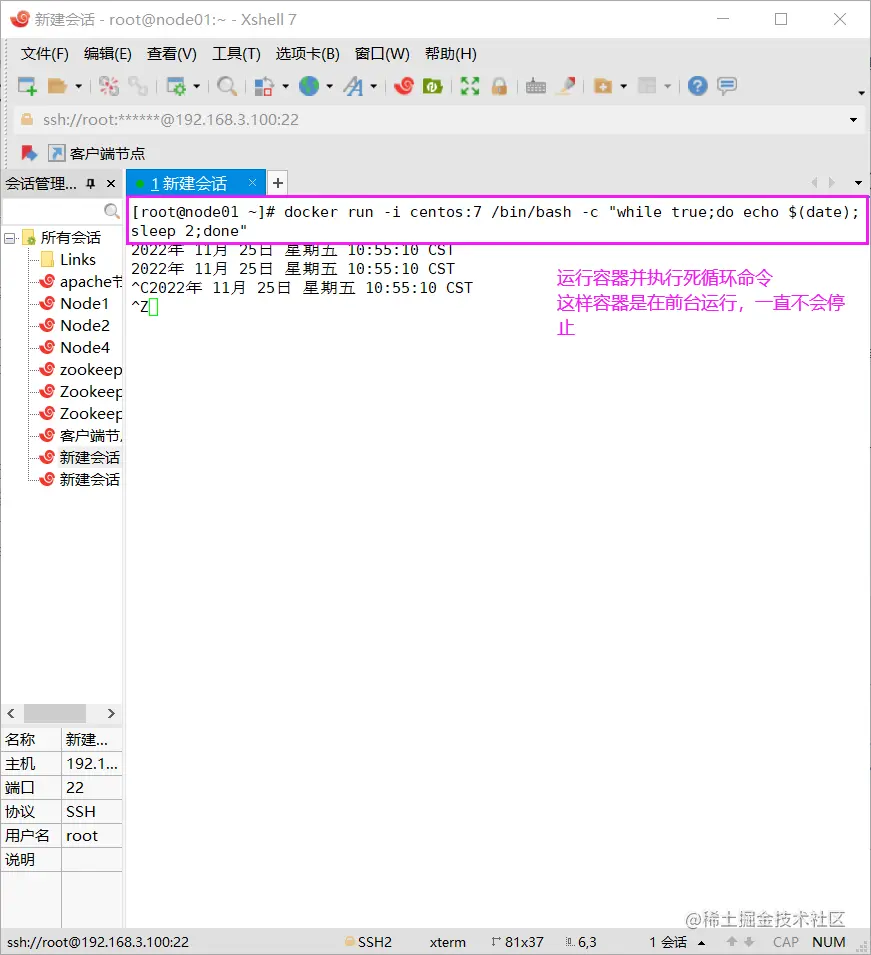Click the padlock lock-screen icon

pos(499,86)
